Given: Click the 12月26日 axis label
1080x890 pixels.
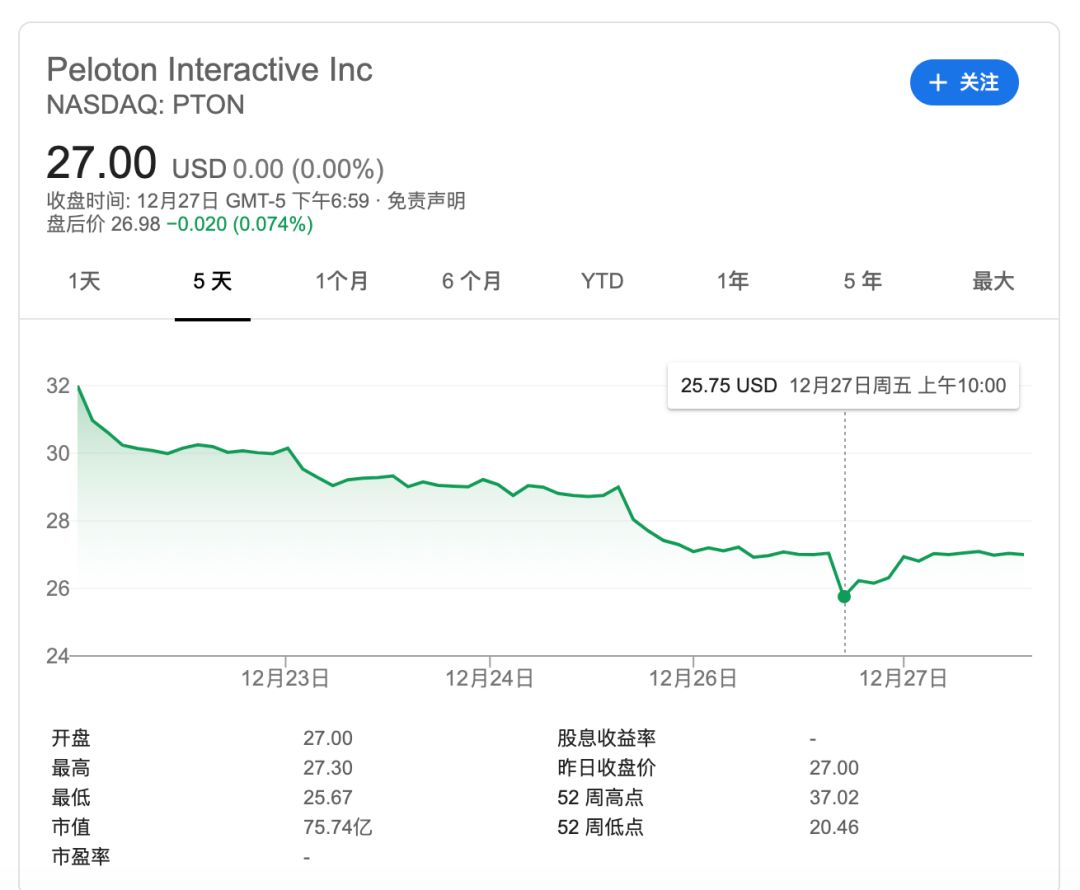Looking at the screenshot, I should click(693, 679).
